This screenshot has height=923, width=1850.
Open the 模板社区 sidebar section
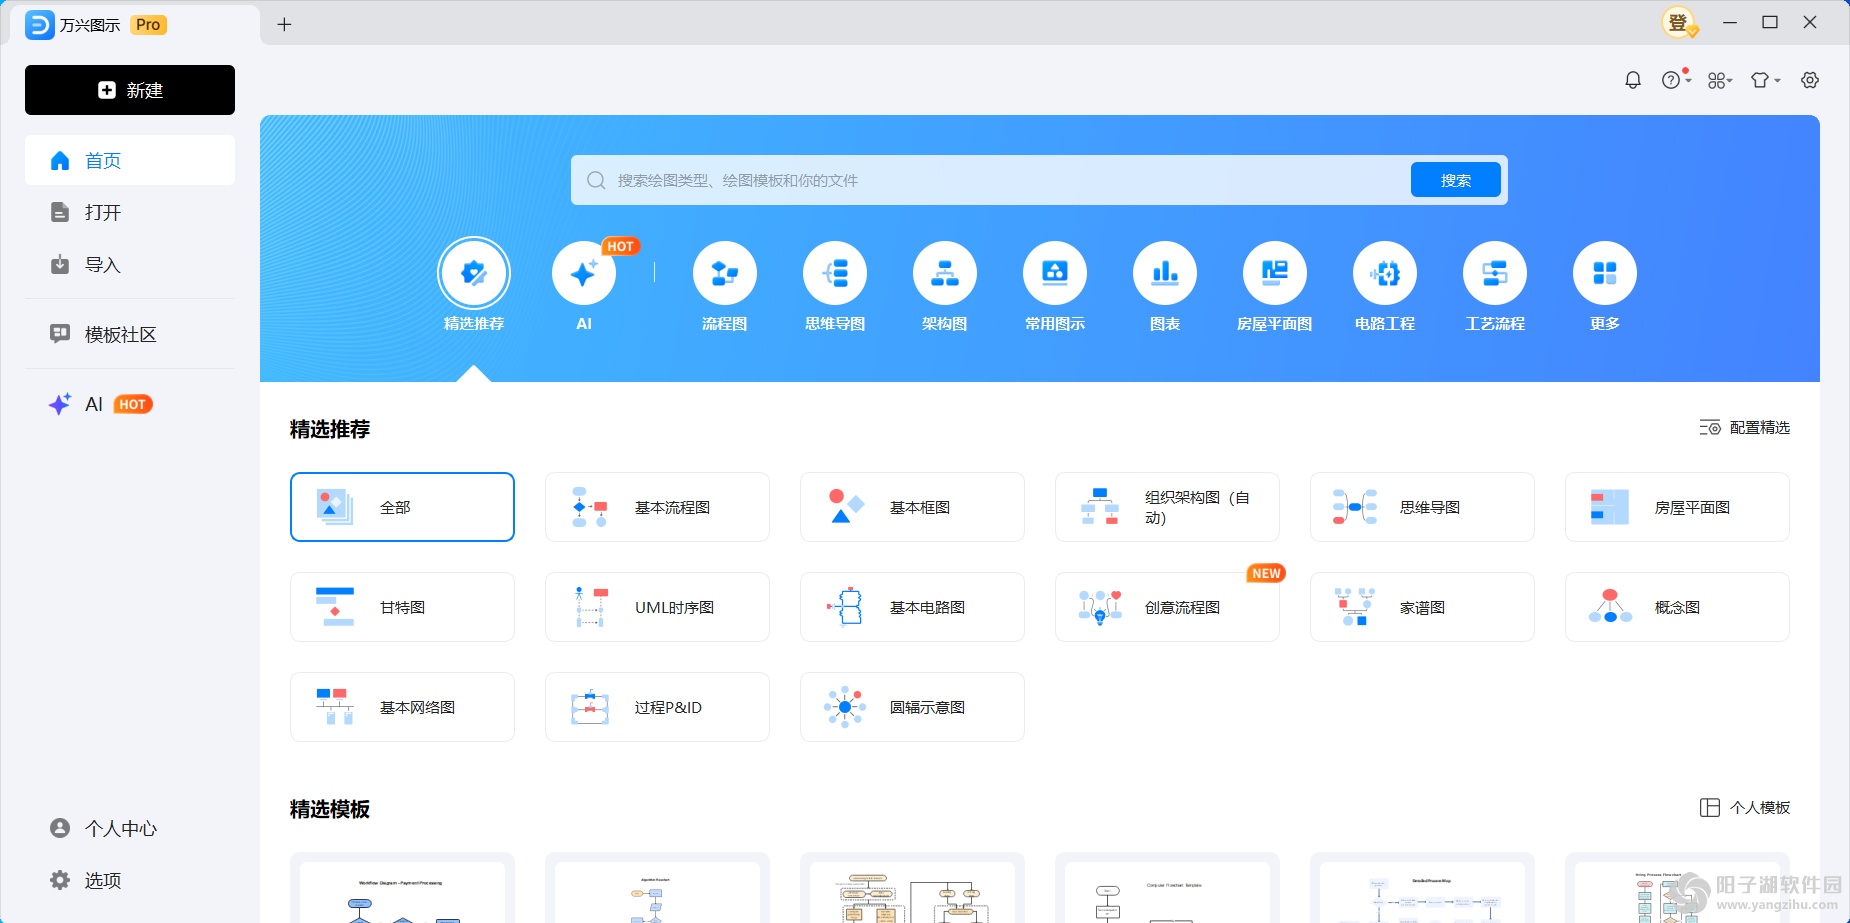click(x=129, y=334)
